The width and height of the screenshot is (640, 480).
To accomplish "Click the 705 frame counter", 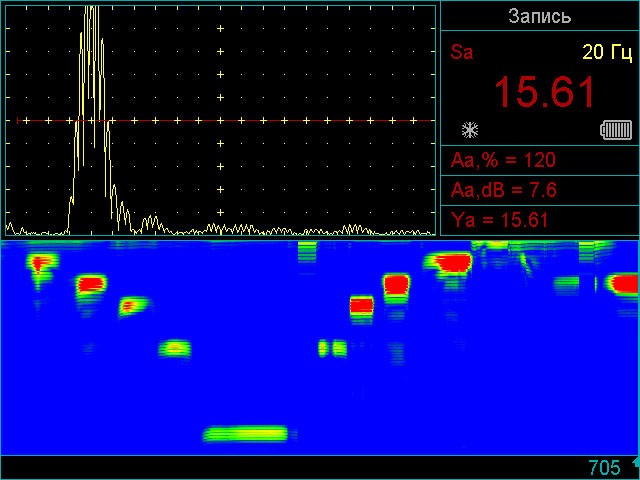I will pyautogui.click(x=604, y=468).
